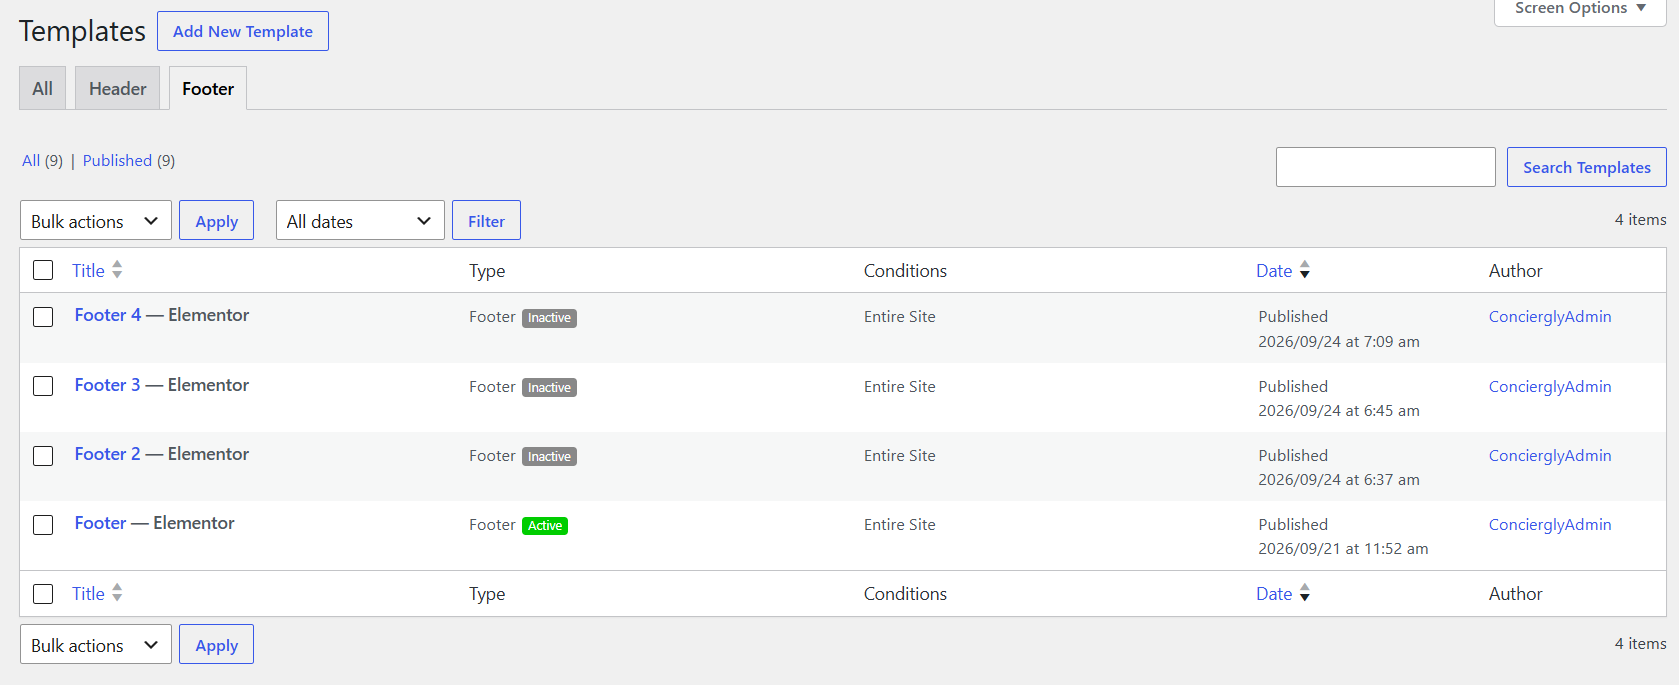This screenshot has height=685, width=1679.
Task: Open the top Bulk actions dropdown
Action: [x=96, y=220]
